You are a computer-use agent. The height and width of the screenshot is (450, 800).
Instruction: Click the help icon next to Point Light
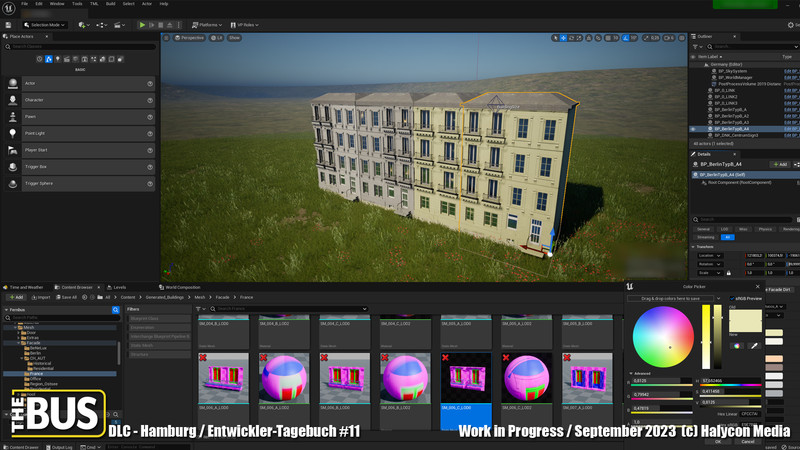coord(150,133)
